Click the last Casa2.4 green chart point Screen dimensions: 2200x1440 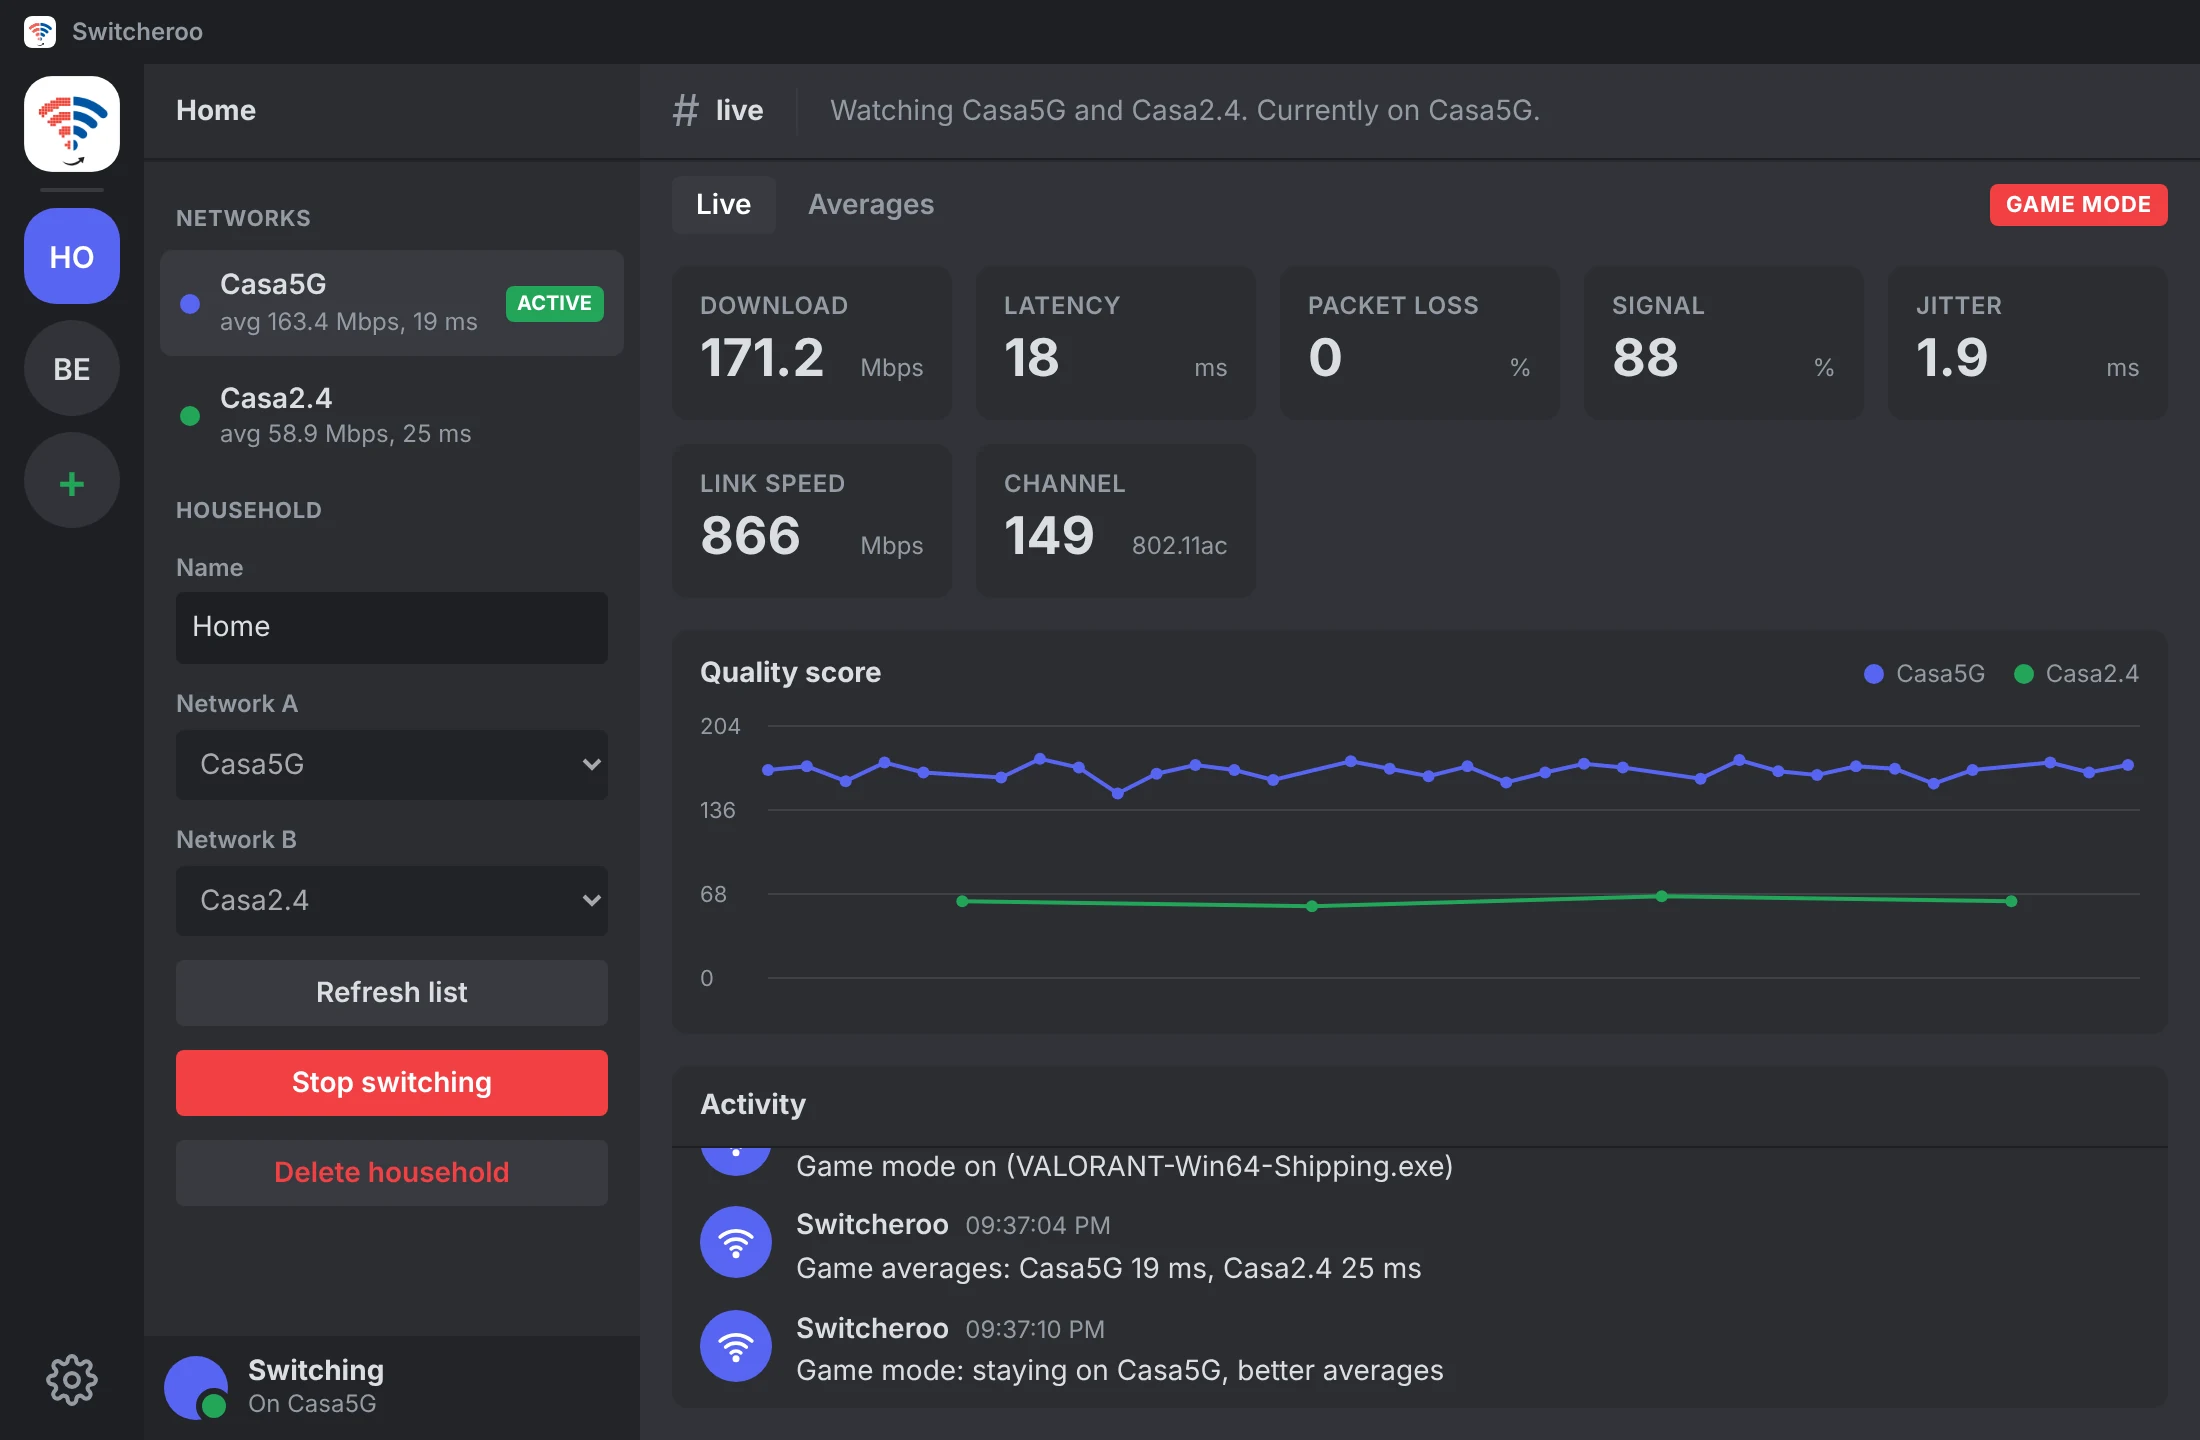(2011, 901)
